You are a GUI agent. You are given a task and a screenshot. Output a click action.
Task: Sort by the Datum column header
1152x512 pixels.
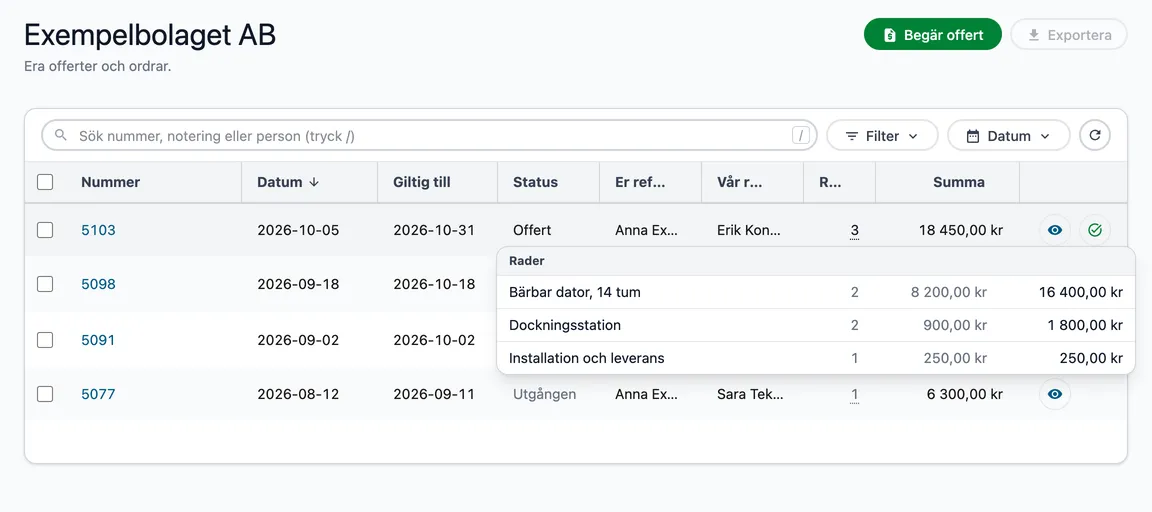279,182
